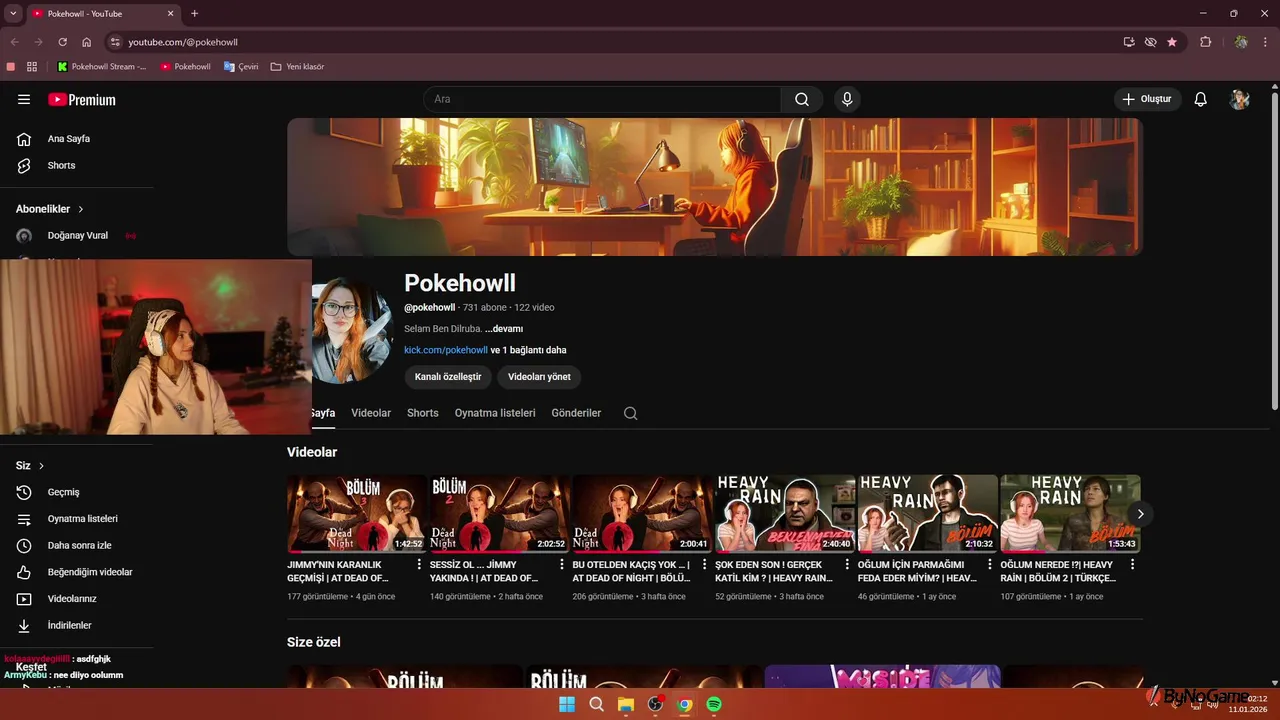Open options for SESSİZ OL JIMMY YAKINDA video

coord(562,565)
